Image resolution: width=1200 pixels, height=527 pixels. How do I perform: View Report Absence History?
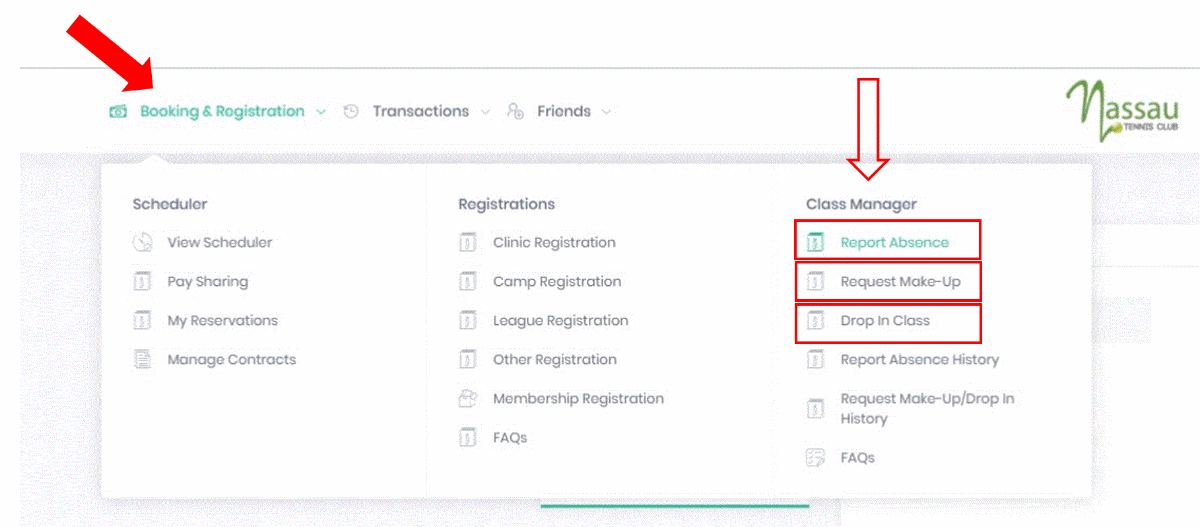(x=919, y=360)
